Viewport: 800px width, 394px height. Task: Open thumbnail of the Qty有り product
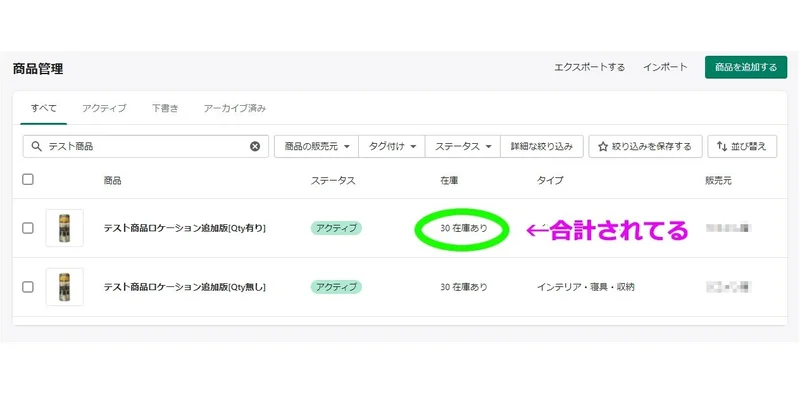64,228
